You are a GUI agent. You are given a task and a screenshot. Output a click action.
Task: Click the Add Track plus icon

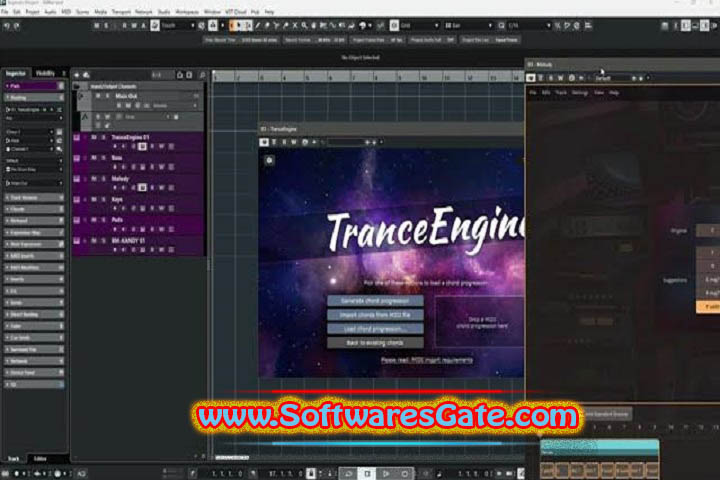point(76,75)
